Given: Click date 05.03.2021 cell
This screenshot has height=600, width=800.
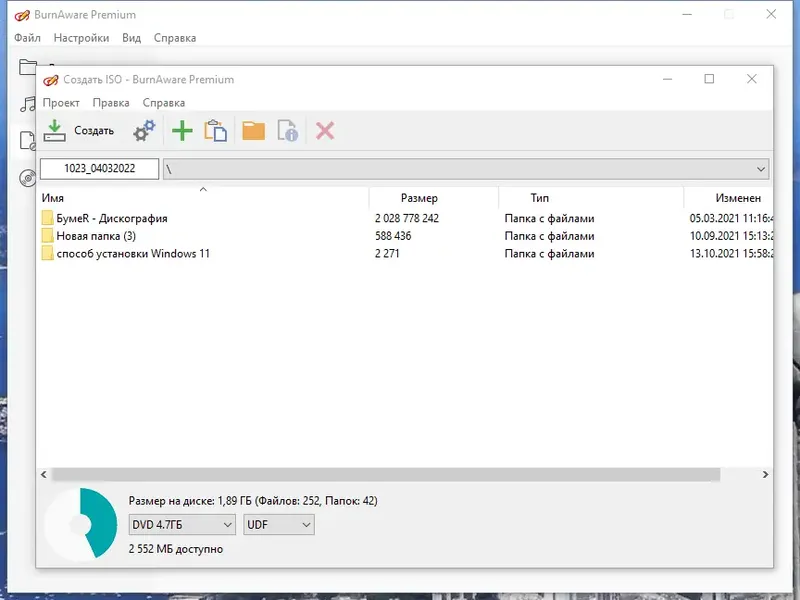Looking at the screenshot, I should tap(731, 218).
